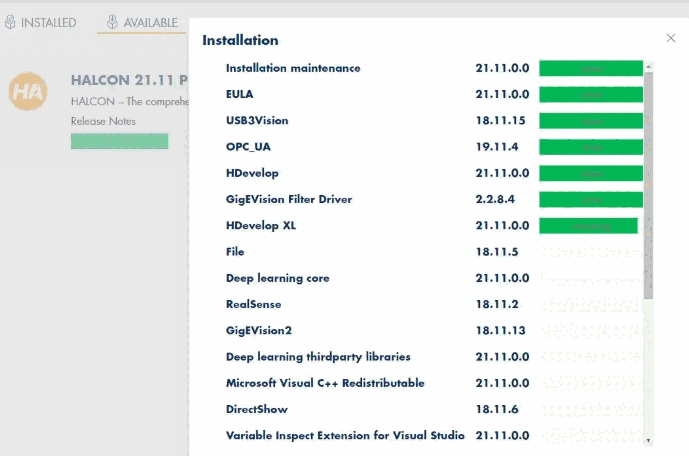Screen dimensions: 689x456
Task: Click the OPC_UA progress bar
Action: (x=591, y=147)
